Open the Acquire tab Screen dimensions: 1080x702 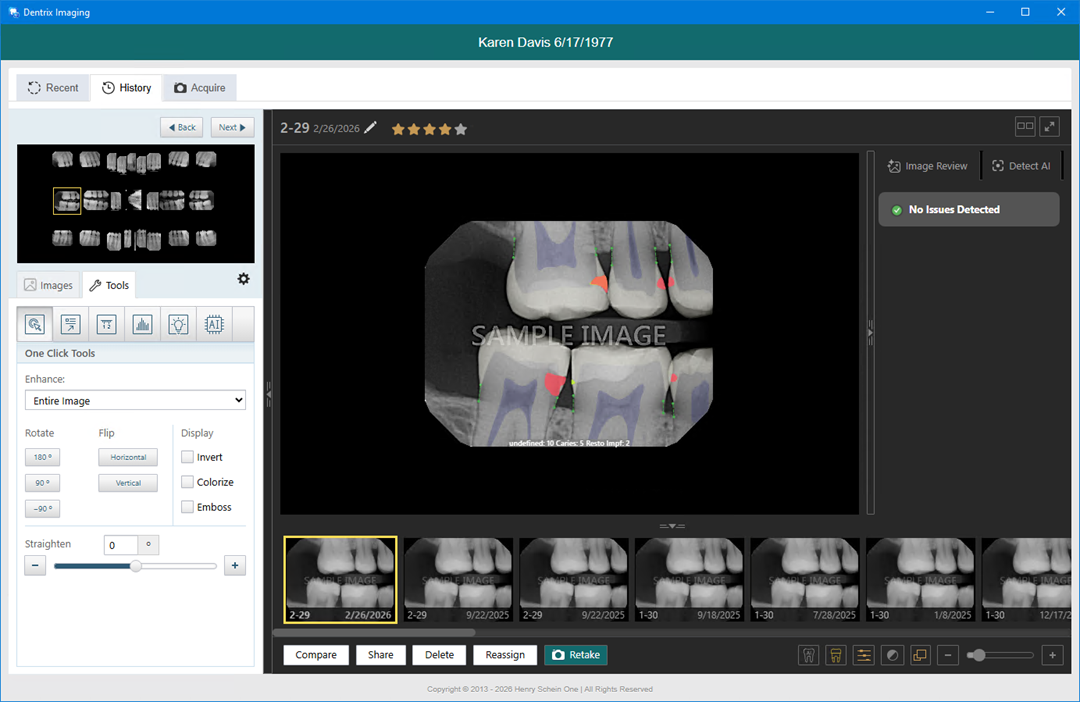pos(200,88)
